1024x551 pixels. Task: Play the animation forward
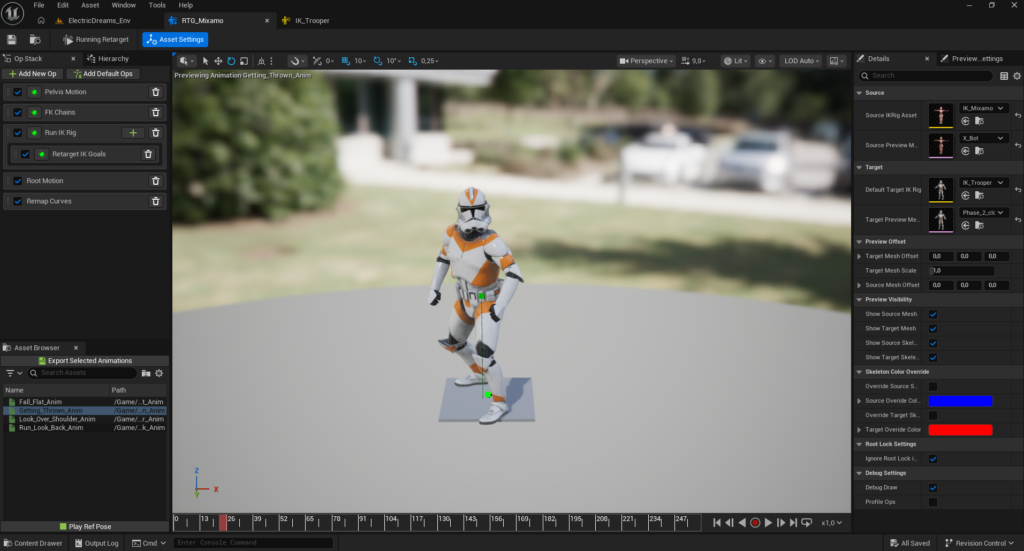(768, 522)
